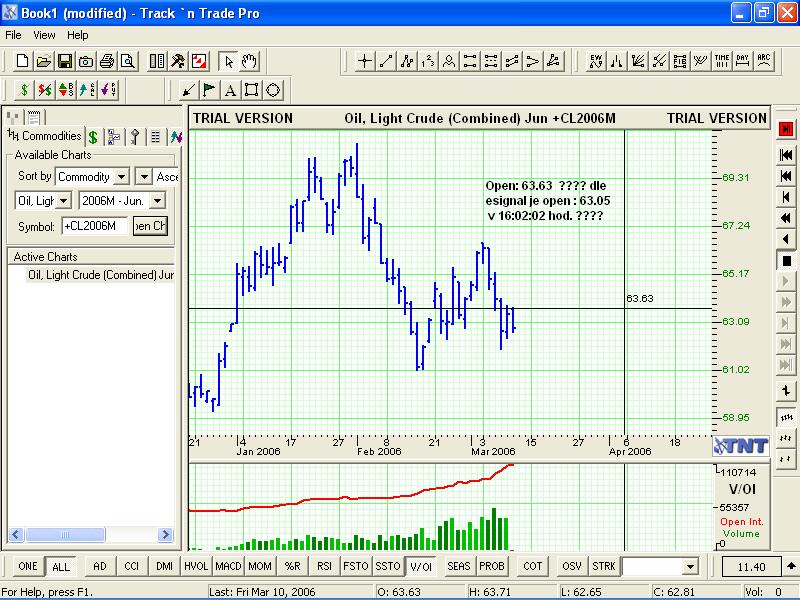Image resolution: width=800 pixels, height=600 pixels.
Task: Open the View menu
Action: pyautogui.click(x=44, y=35)
